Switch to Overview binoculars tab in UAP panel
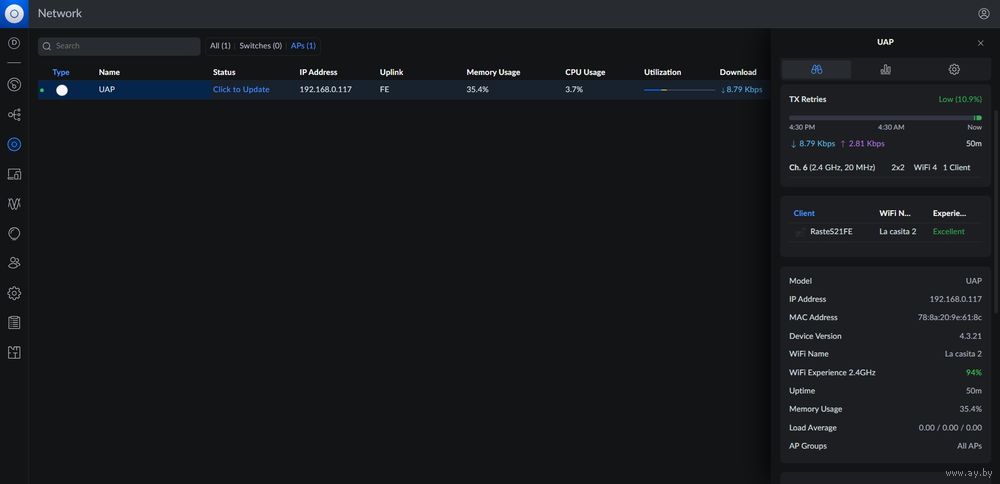The height and width of the screenshot is (484, 1000). click(x=816, y=69)
